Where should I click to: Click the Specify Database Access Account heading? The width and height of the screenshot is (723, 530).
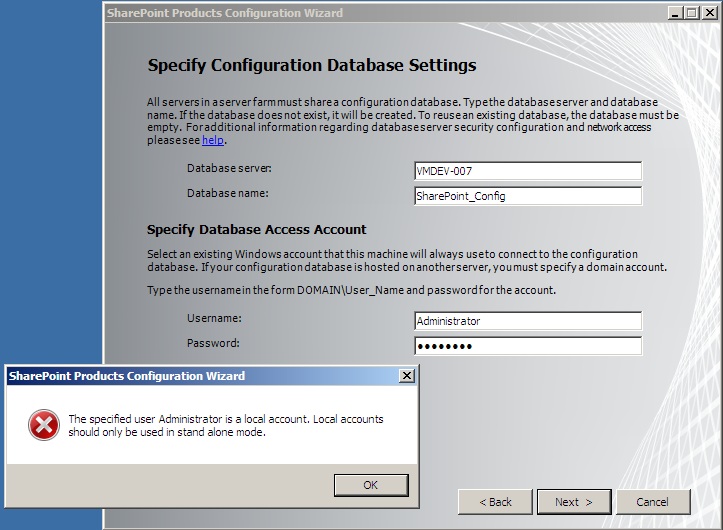pyautogui.click(x=256, y=230)
